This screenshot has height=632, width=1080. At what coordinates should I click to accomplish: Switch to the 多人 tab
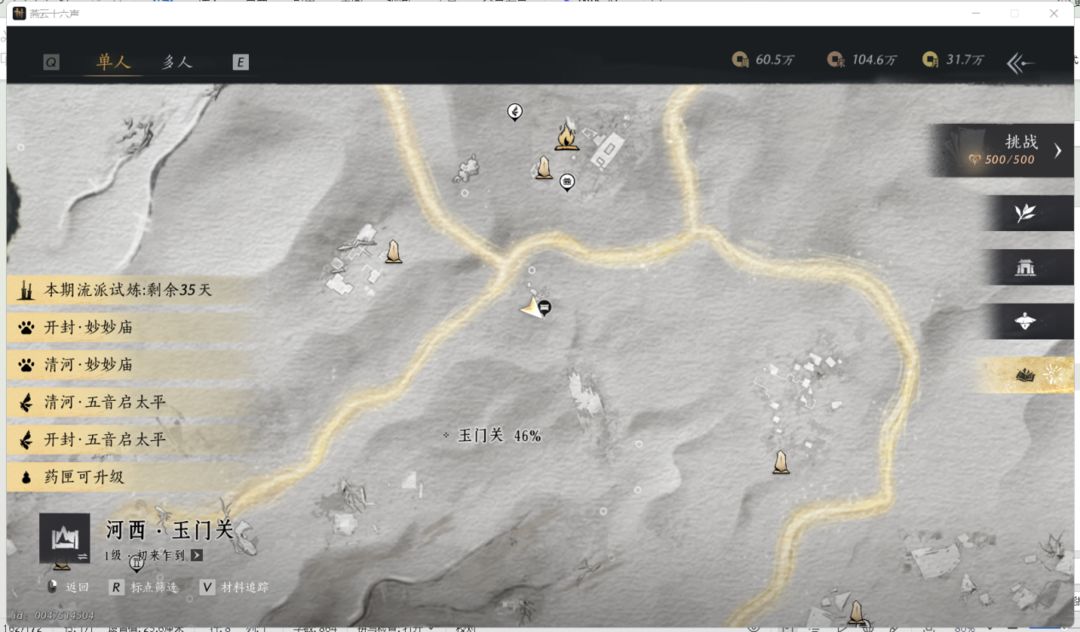coord(177,62)
